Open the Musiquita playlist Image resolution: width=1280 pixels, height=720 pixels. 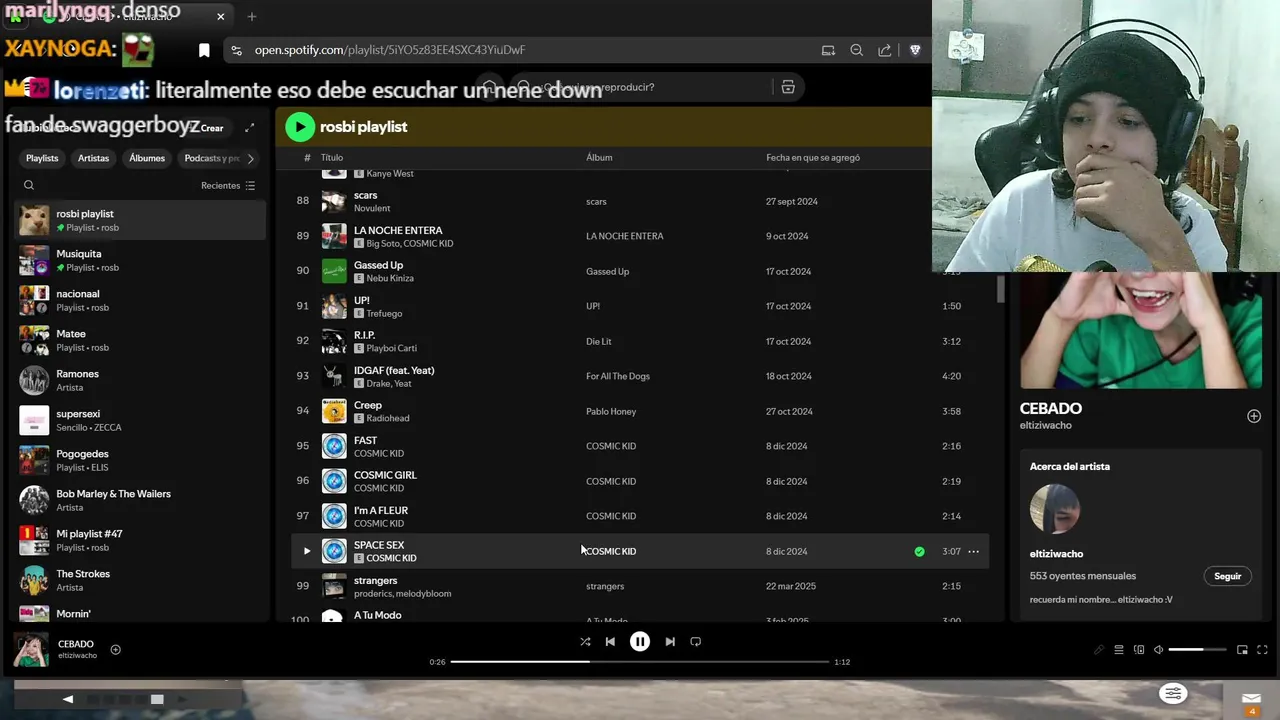tap(140, 260)
